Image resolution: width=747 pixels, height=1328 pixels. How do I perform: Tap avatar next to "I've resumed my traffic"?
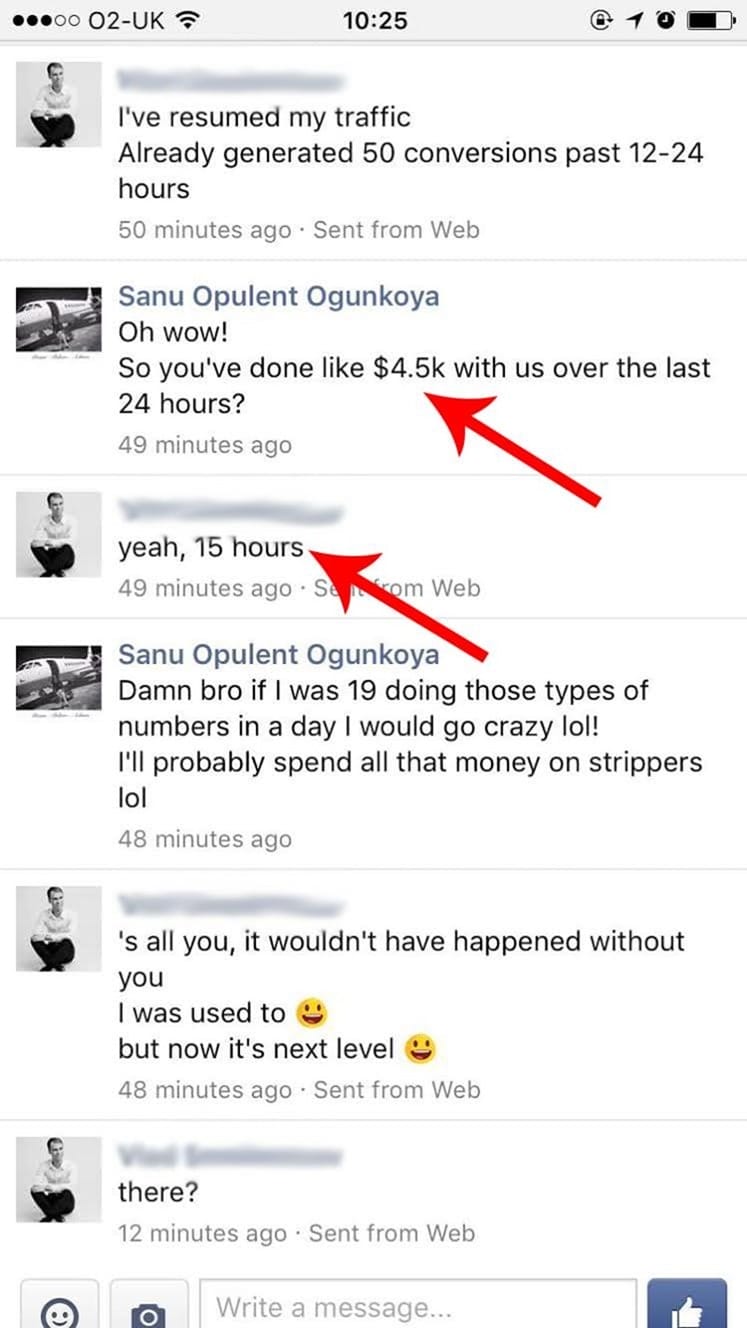pos(59,104)
